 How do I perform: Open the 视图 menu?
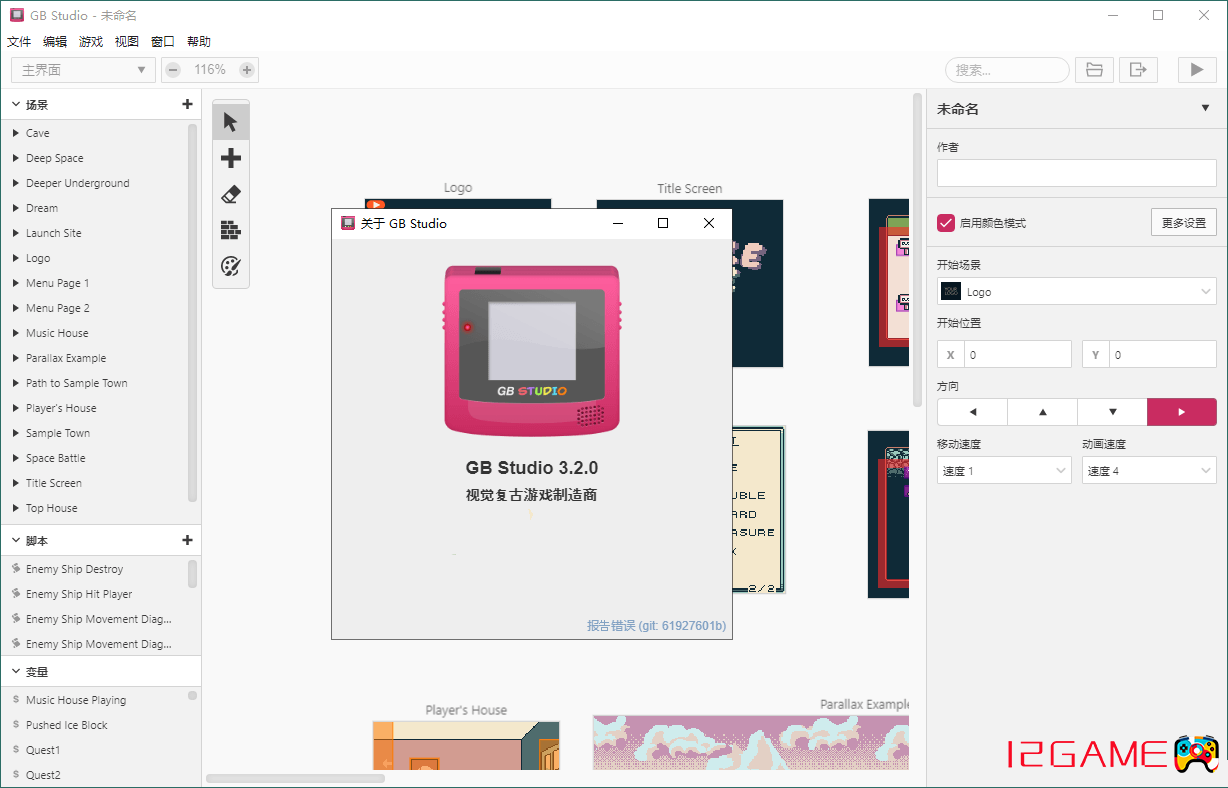pos(127,41)
